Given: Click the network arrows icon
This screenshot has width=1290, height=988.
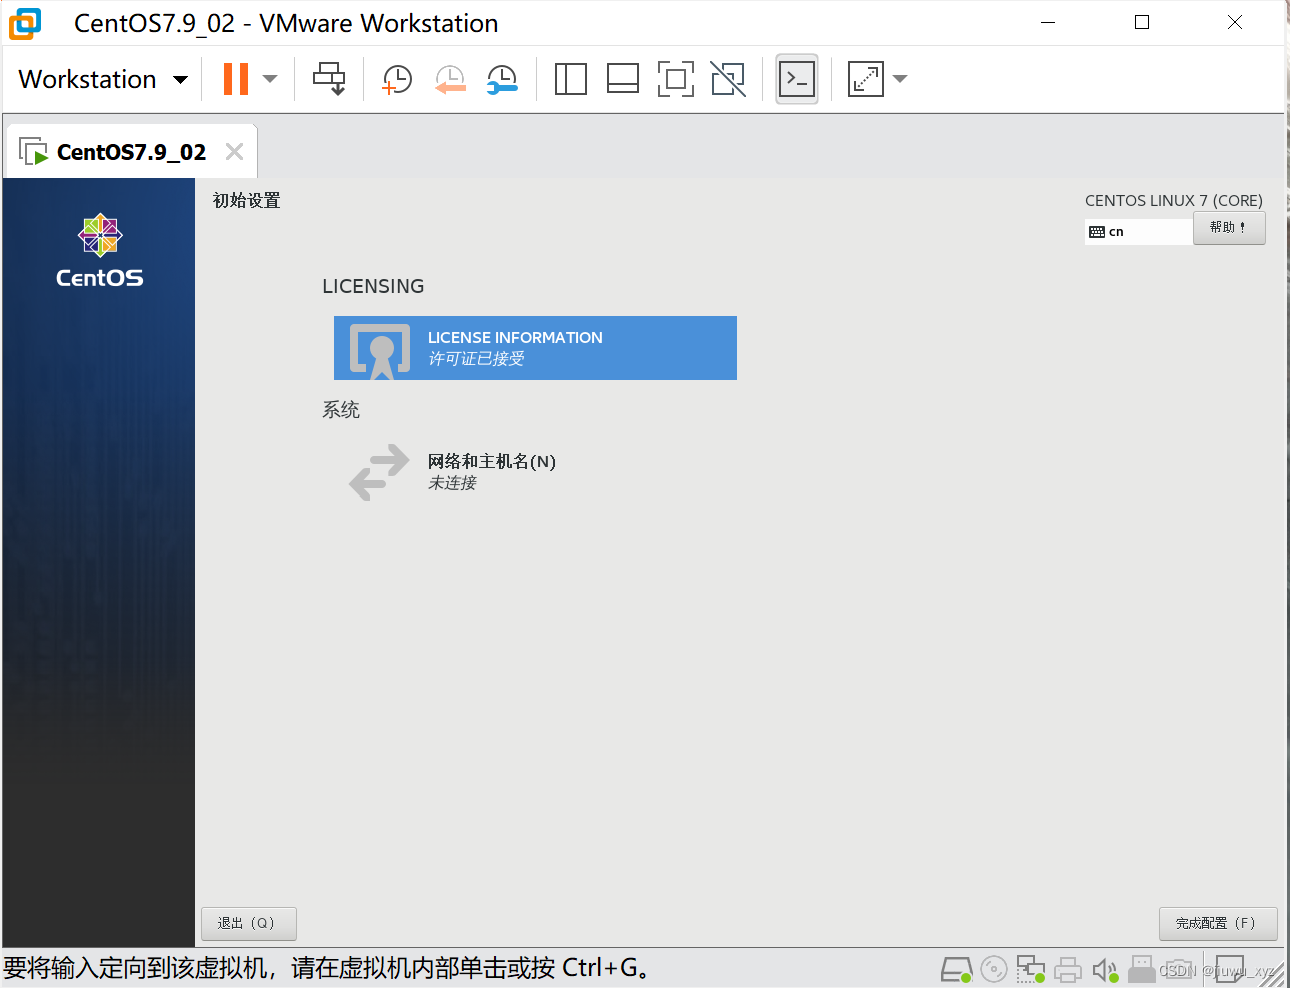Looking at the screenshot, I should point(379,472).
